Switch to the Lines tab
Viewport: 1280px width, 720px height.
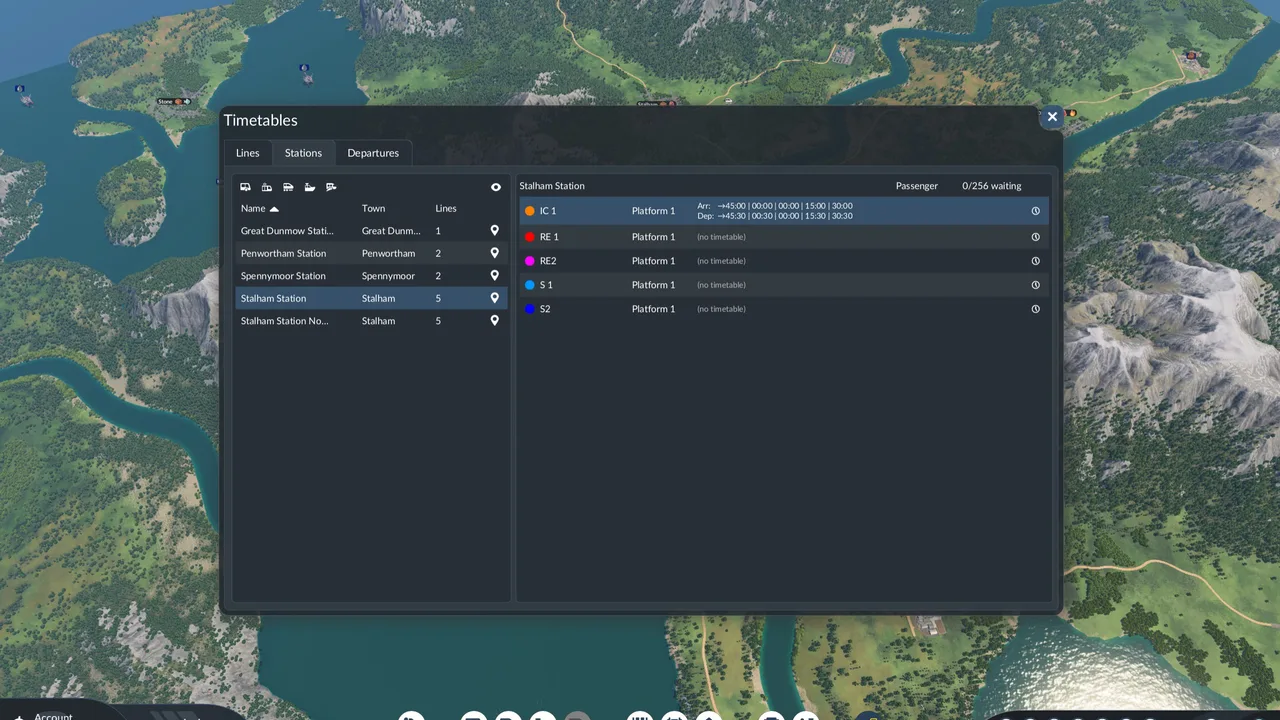point(248,153)
